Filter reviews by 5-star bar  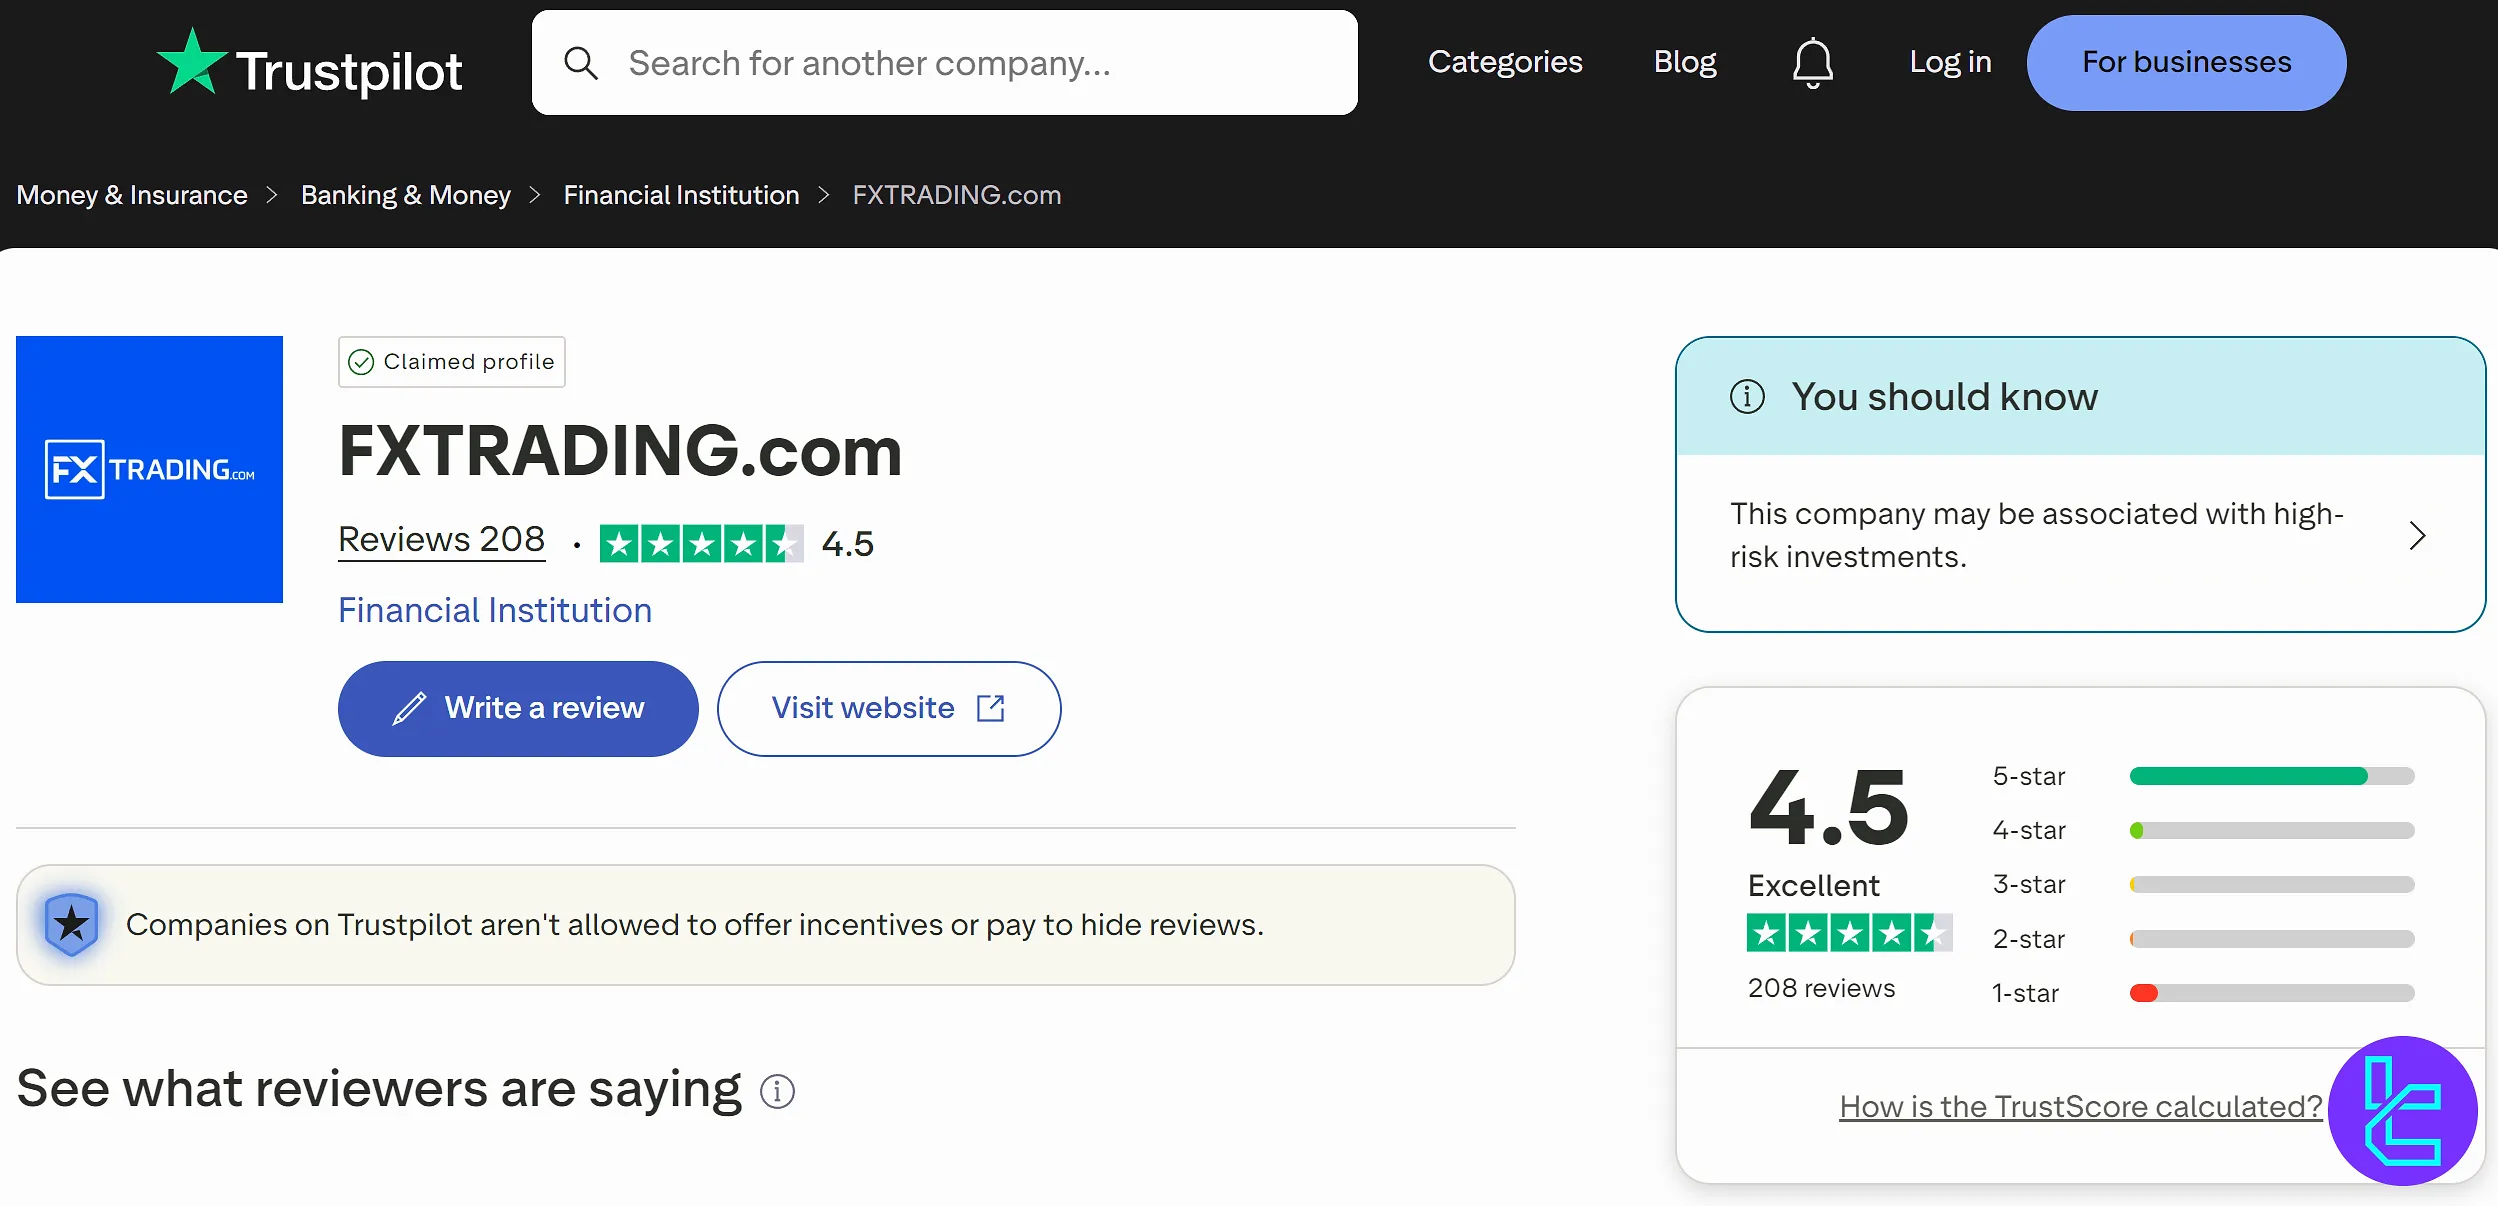[x=2271, y=776]
